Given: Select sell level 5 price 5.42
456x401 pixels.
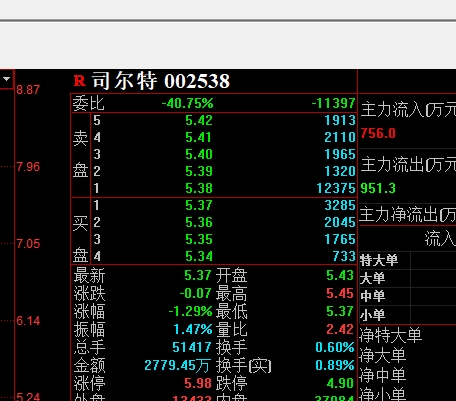Looking at the screenshot, I should pyautogui.click(x=199, y=120).
